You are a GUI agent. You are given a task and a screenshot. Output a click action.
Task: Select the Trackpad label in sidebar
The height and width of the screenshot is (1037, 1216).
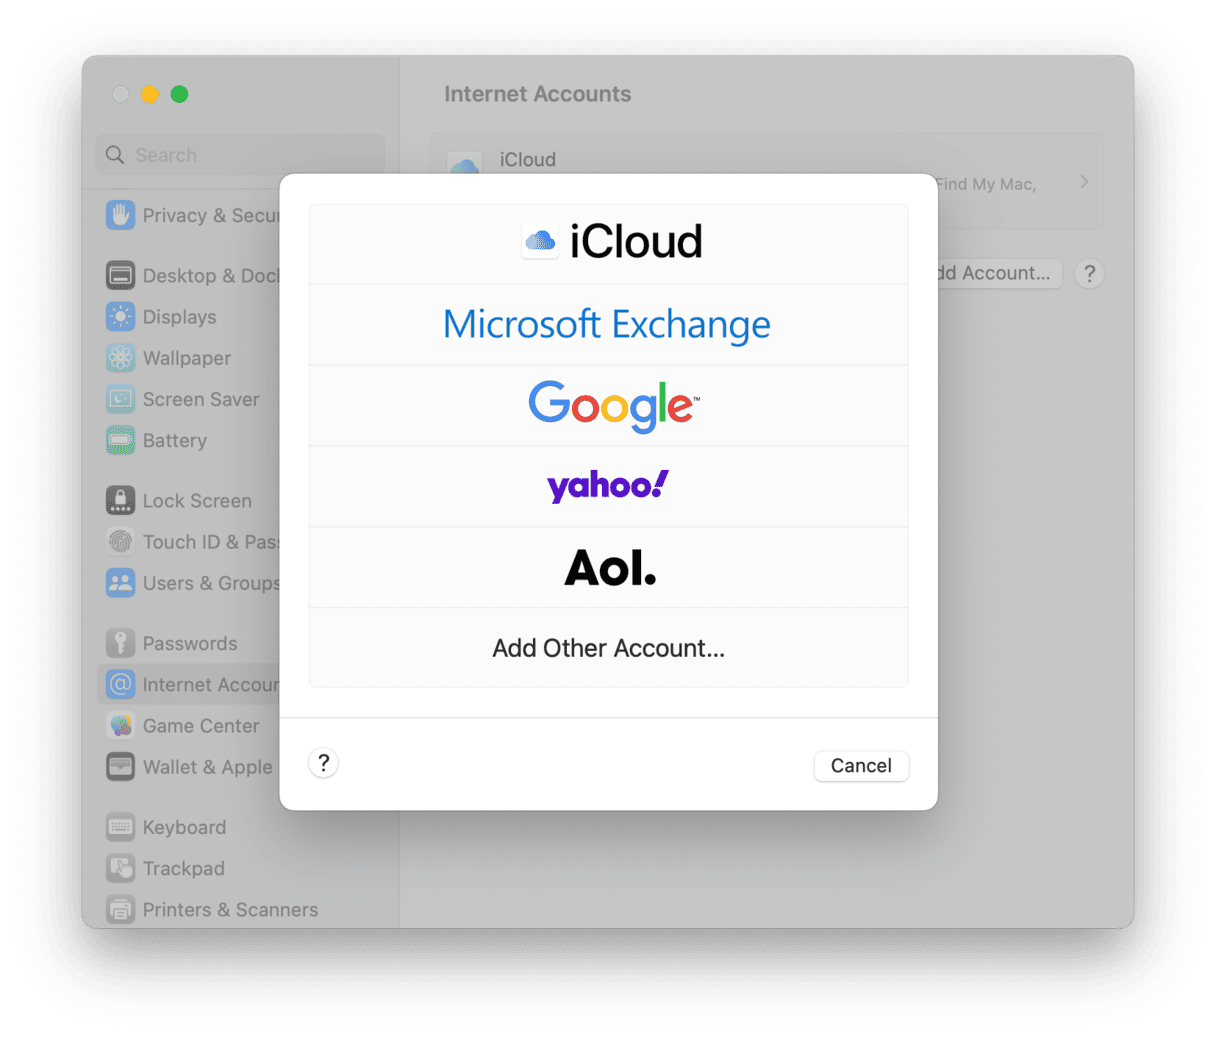(184, 869)
